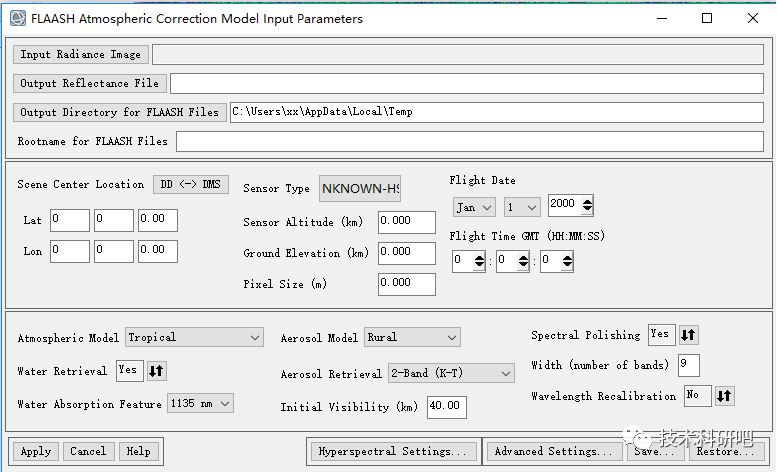Click the Lon seconds field
The image size is (778, 472).
[158, 251]
